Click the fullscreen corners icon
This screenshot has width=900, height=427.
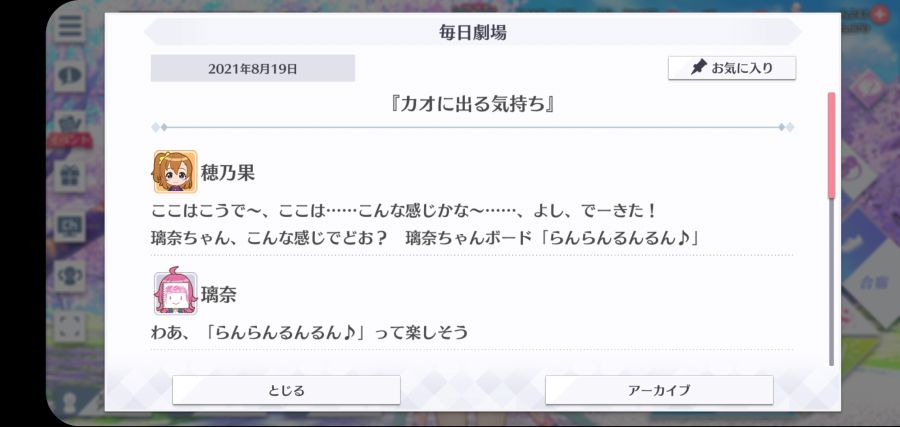coord(70,326)
